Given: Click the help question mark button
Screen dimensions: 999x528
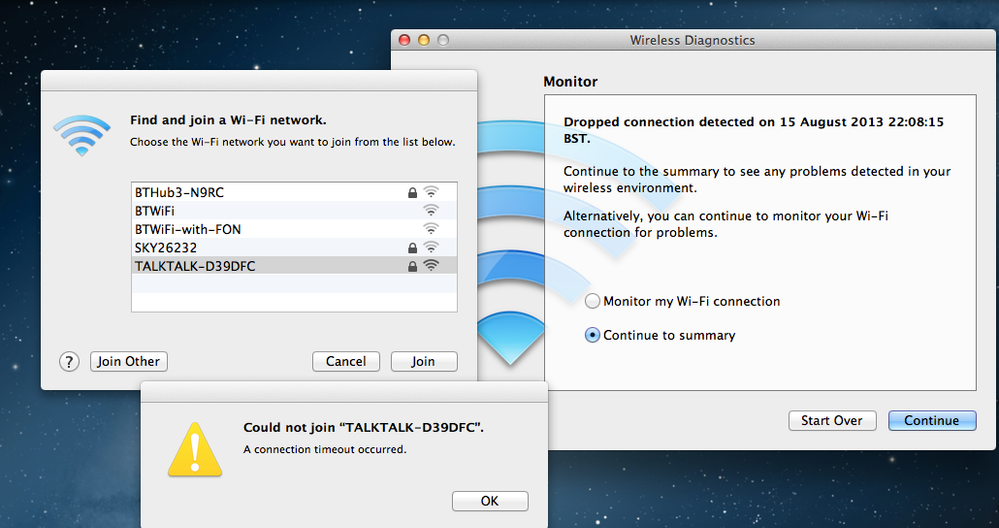Looking at the screenshot, I should (x=69, y=362).
